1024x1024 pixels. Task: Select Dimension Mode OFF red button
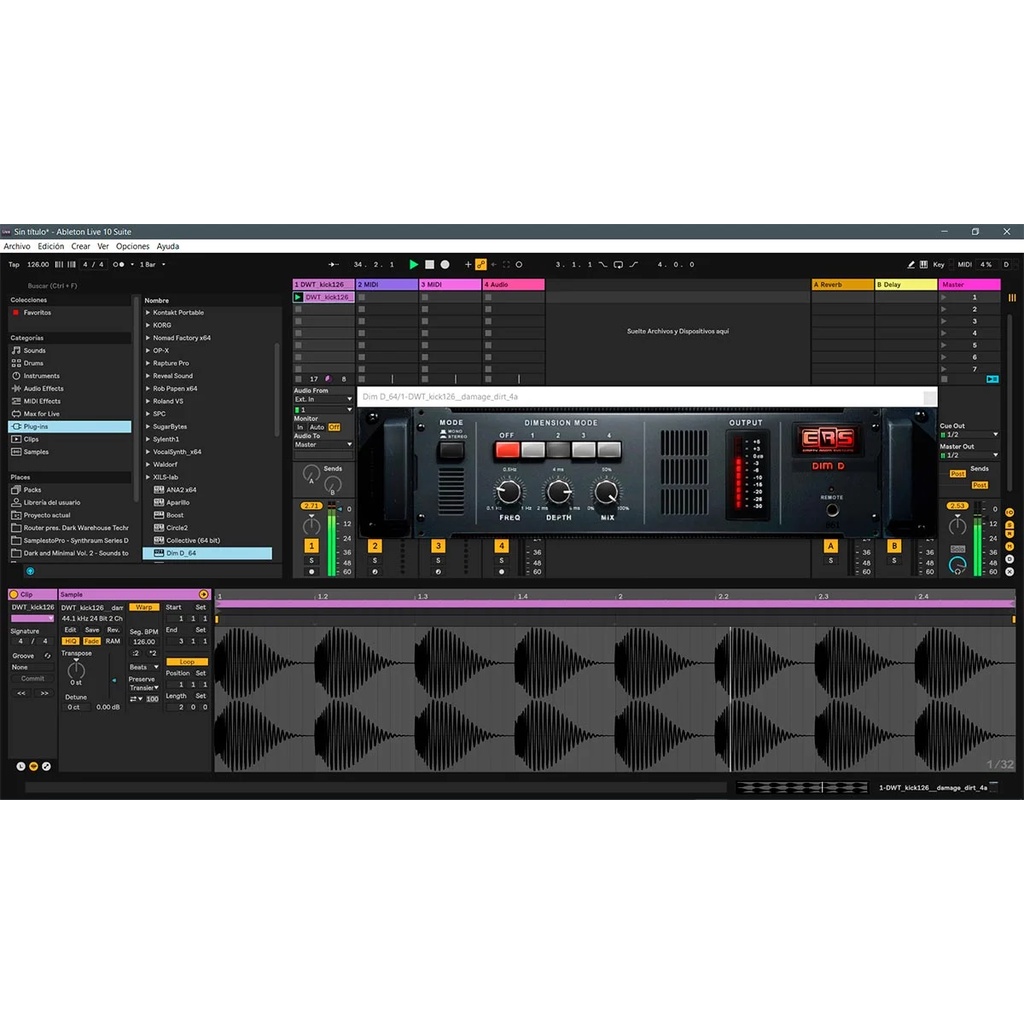click(507, 449)
